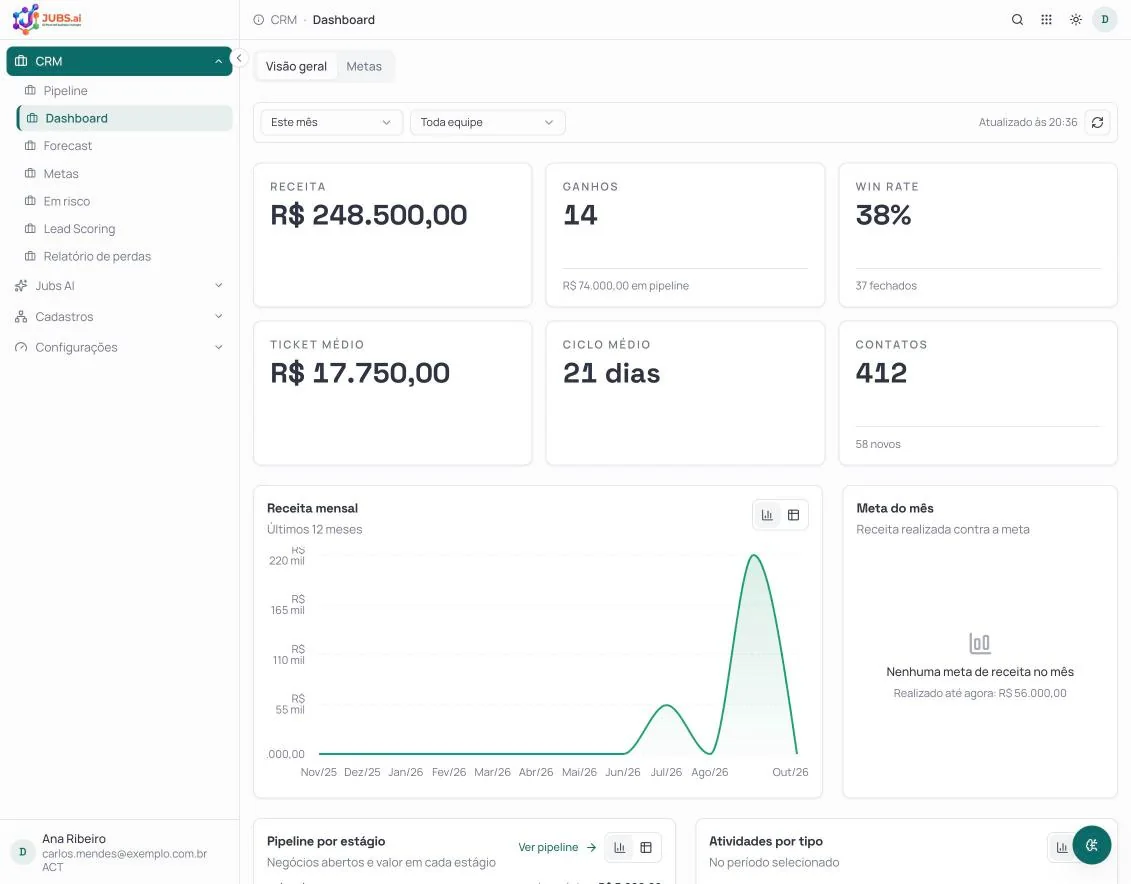The width and height of the screenshot is (1131, 884).
Task: Click the Ver pipeline link
Action: pos(557,847)
